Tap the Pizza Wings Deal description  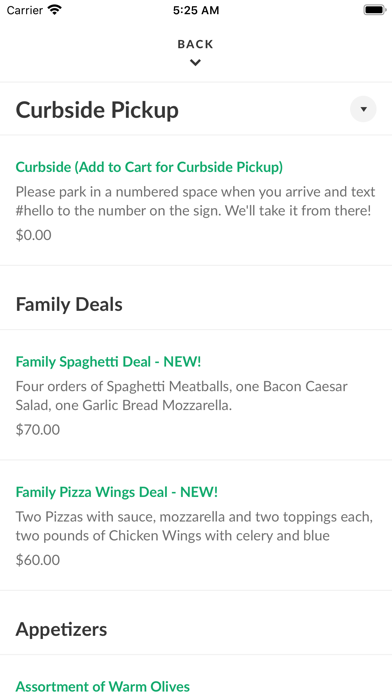pyautogui.click(x=194, y=526)
